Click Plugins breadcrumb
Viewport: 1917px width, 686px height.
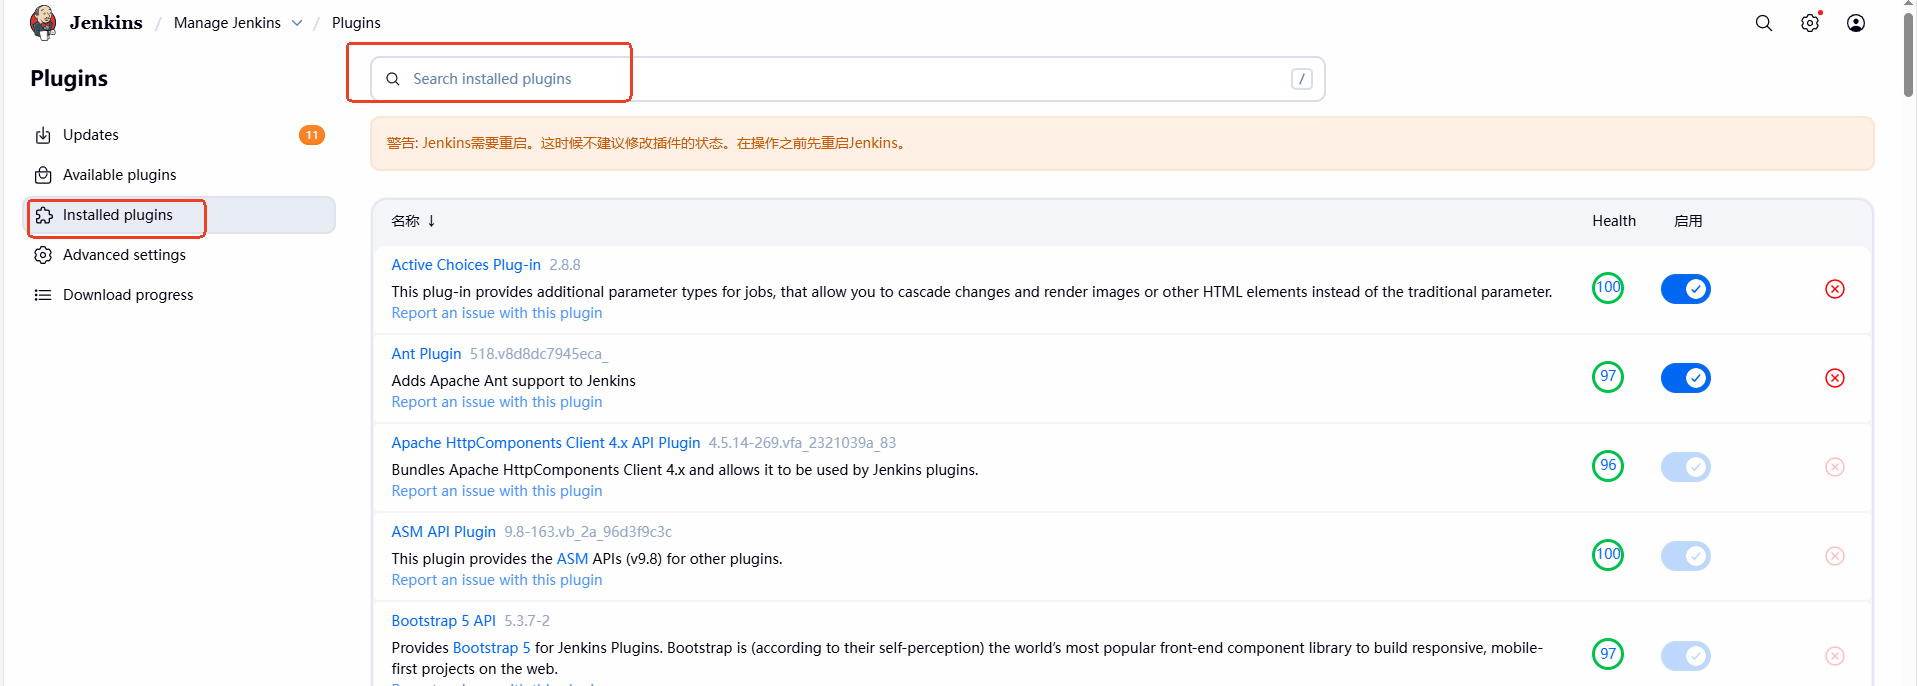click(x=356, y=23)
